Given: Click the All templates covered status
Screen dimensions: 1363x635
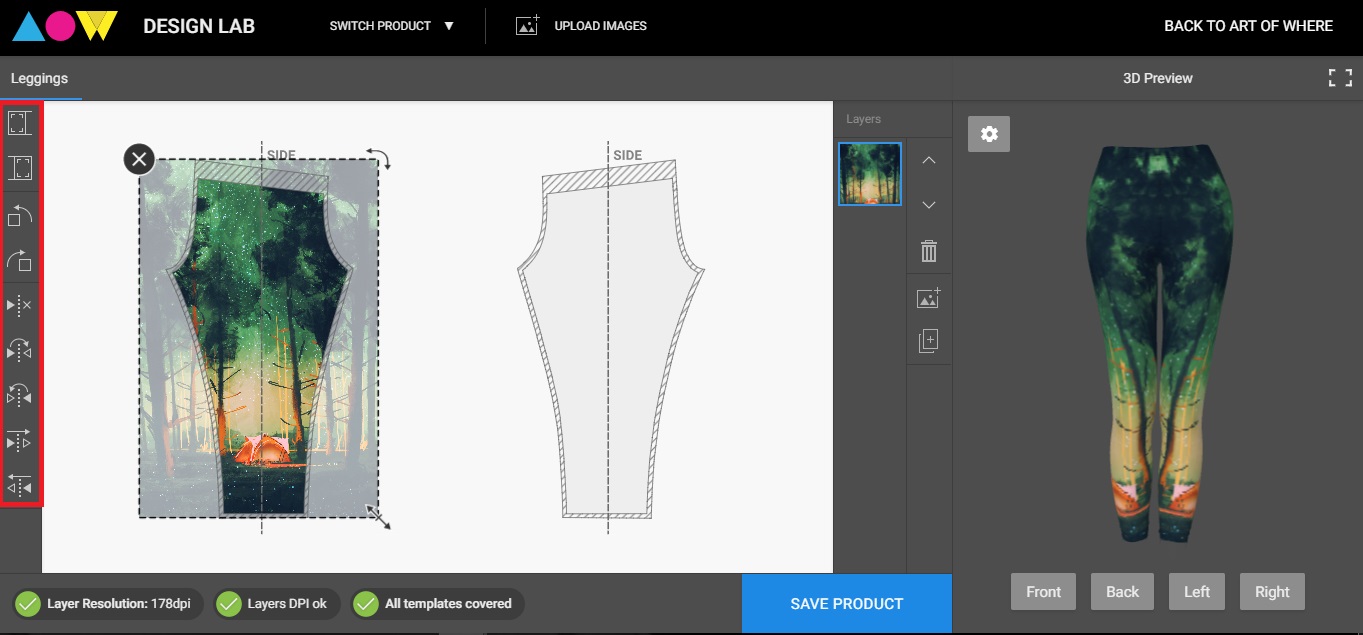Looking at the screenshot, I should (x=437, y=604).
